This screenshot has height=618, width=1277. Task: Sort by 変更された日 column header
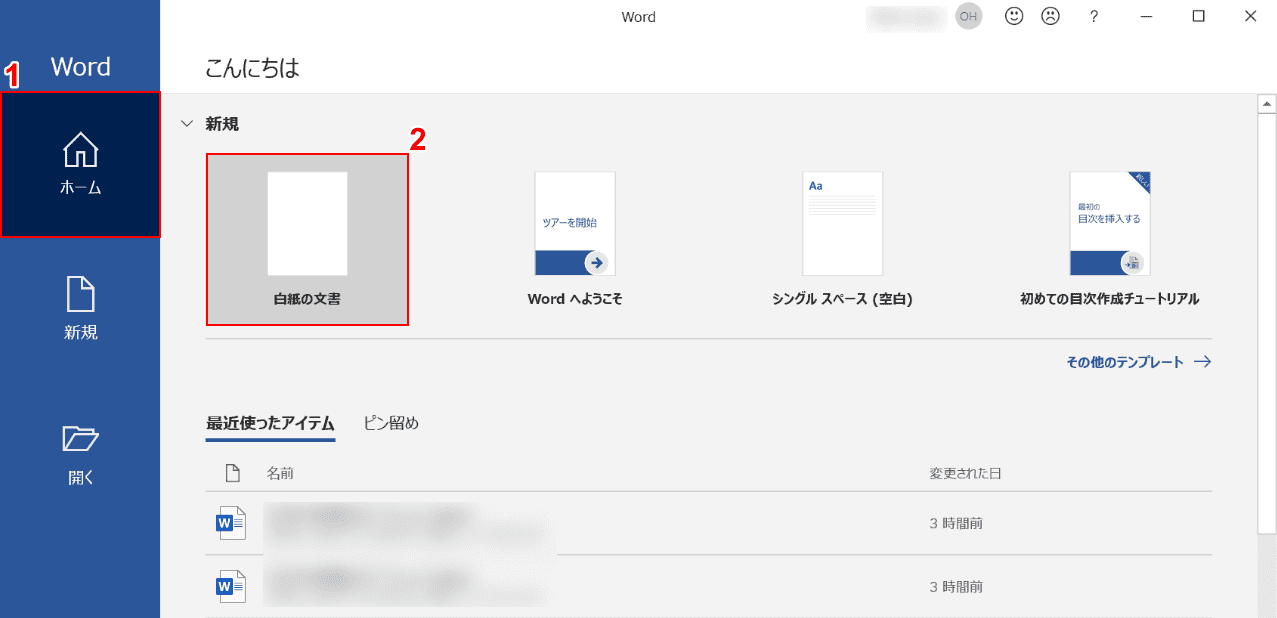tap(965, 473)
